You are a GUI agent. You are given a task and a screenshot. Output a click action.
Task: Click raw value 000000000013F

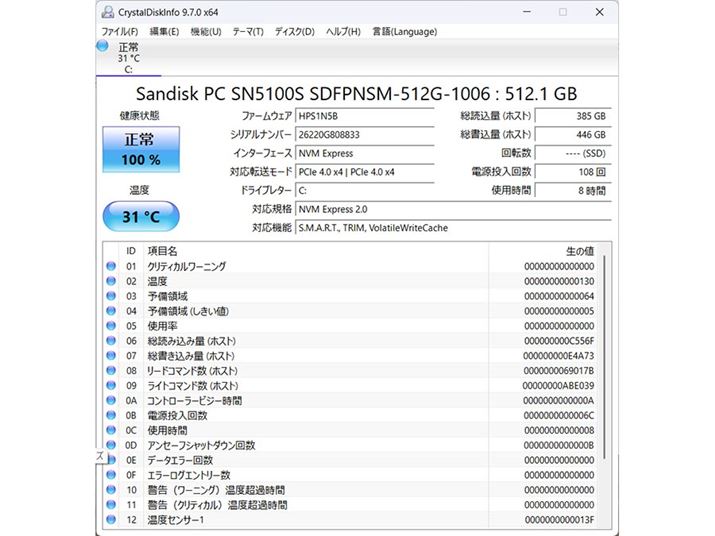[x=560, y=520]
